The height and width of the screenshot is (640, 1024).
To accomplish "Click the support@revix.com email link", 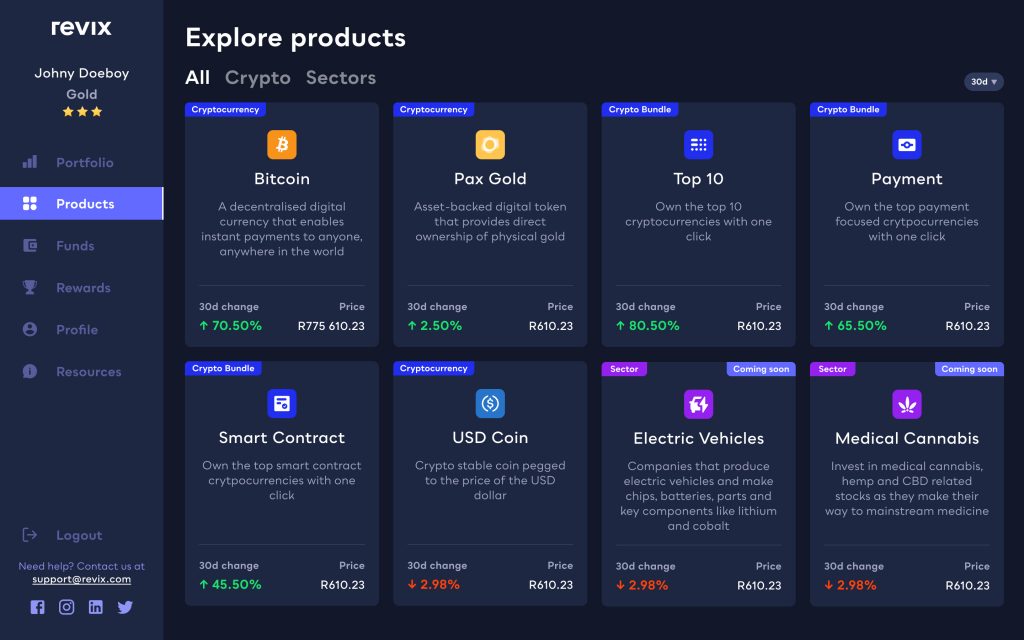I will pyautogui.click(x=81, y=579).
